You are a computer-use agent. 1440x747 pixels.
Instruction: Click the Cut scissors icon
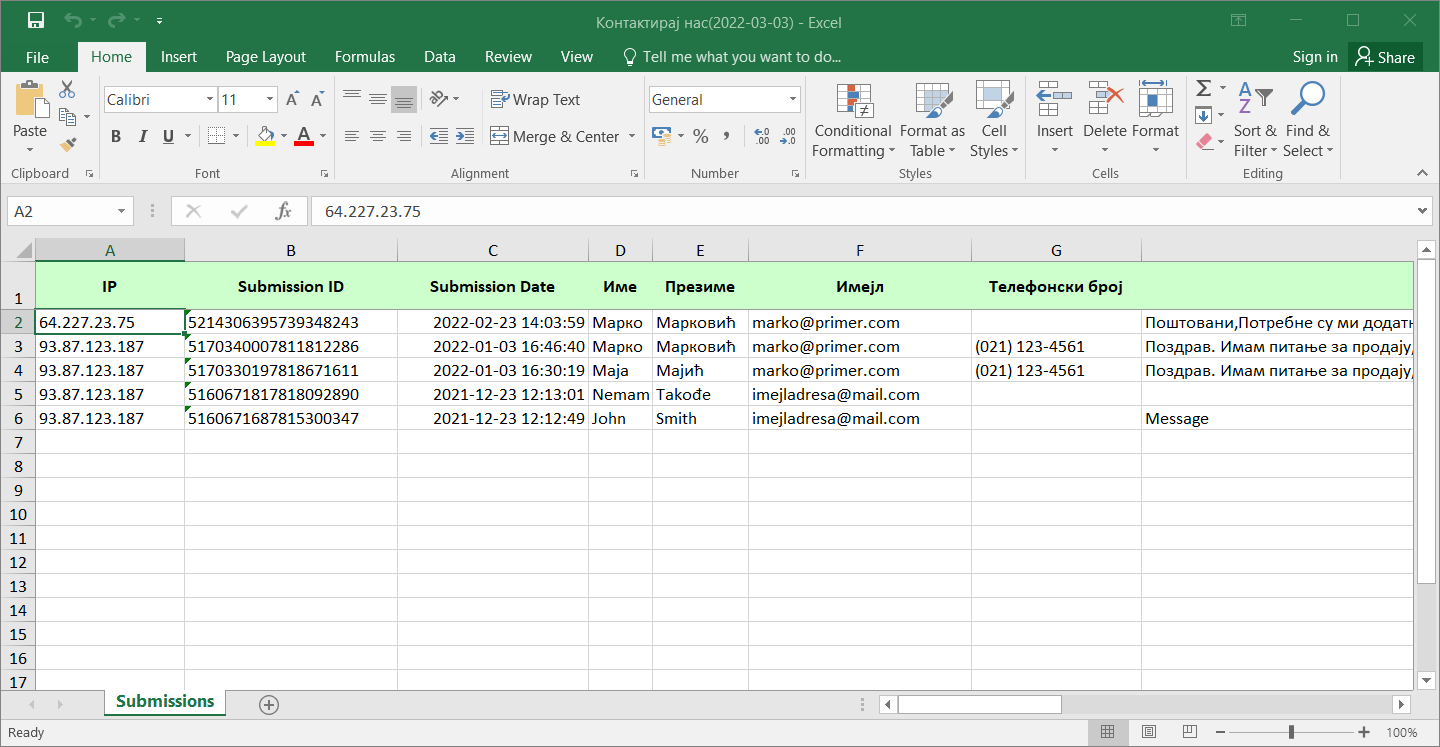(x=68, y=90)
